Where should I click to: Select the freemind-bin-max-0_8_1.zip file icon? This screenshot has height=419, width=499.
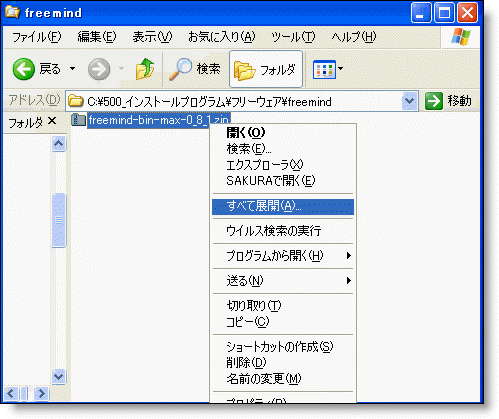pyautogui.click(x=79, y=120)
